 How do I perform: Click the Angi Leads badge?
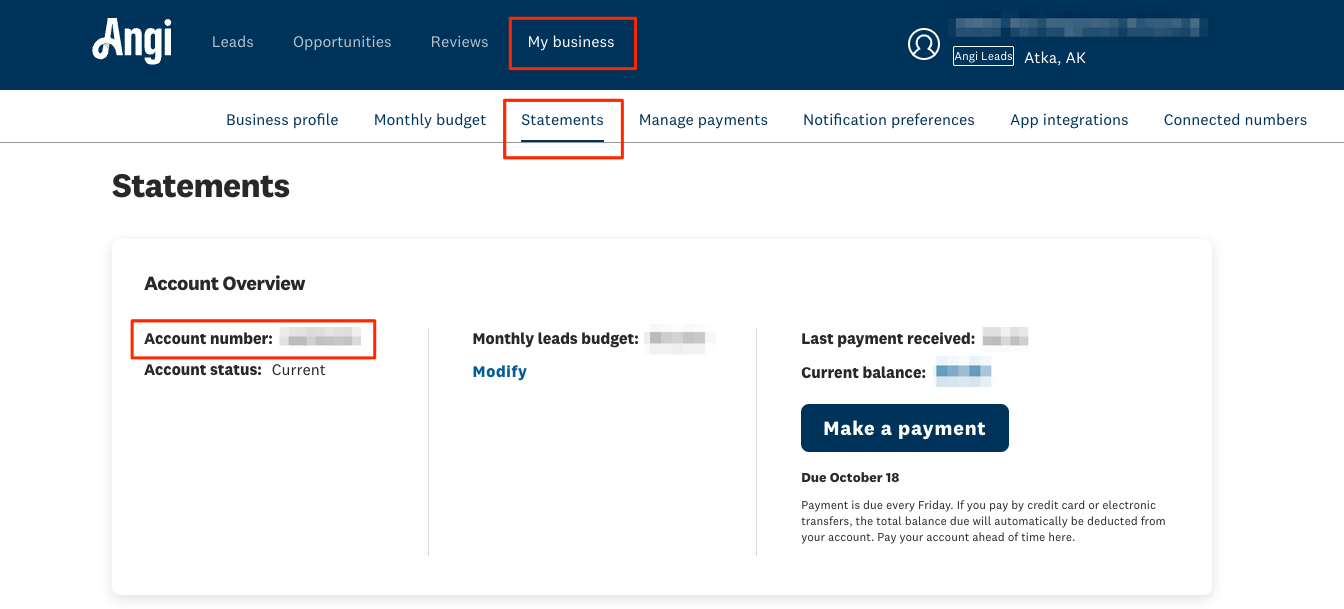tap(983, 57)
